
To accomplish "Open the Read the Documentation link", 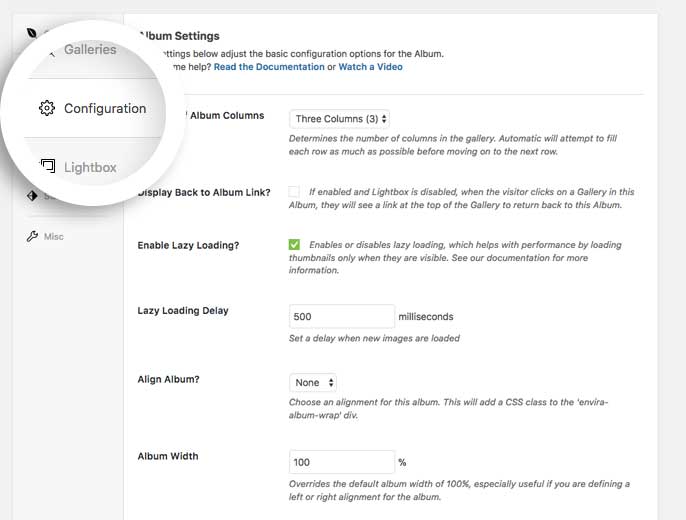I will [269, 67].
